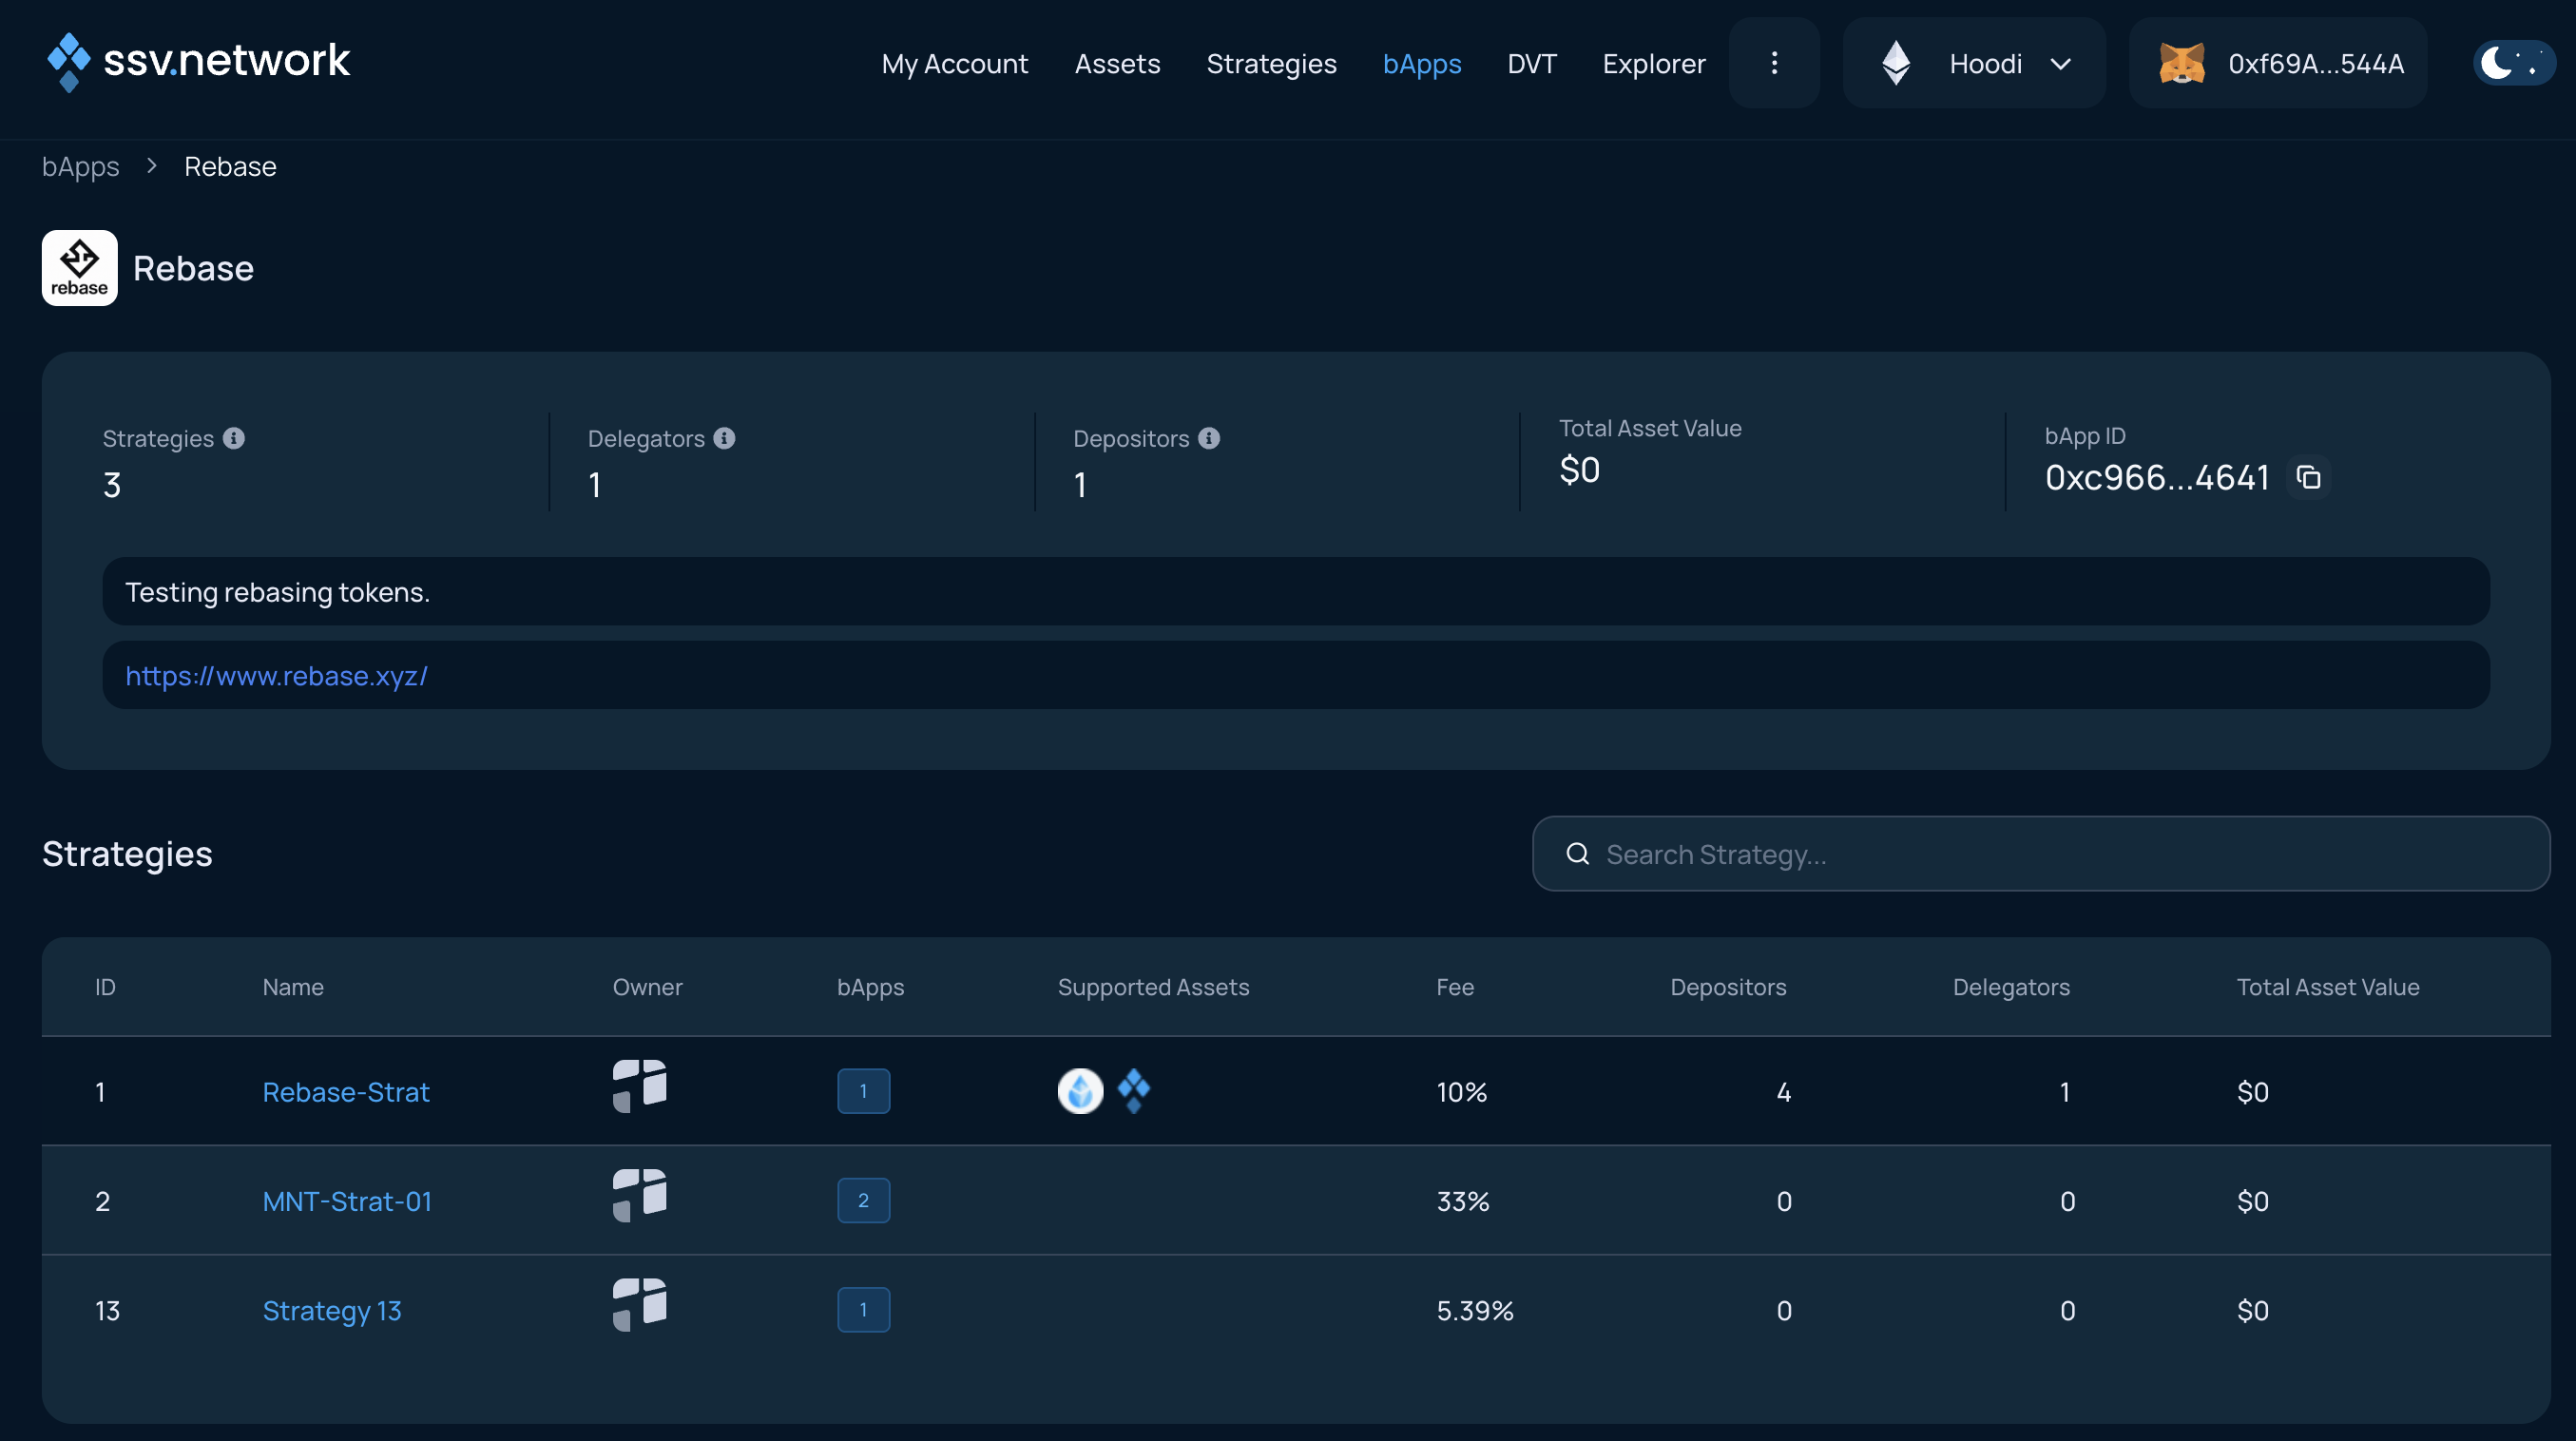Click the Name column header
The height and width of the screenshot is (1441, 2576).
293,986
